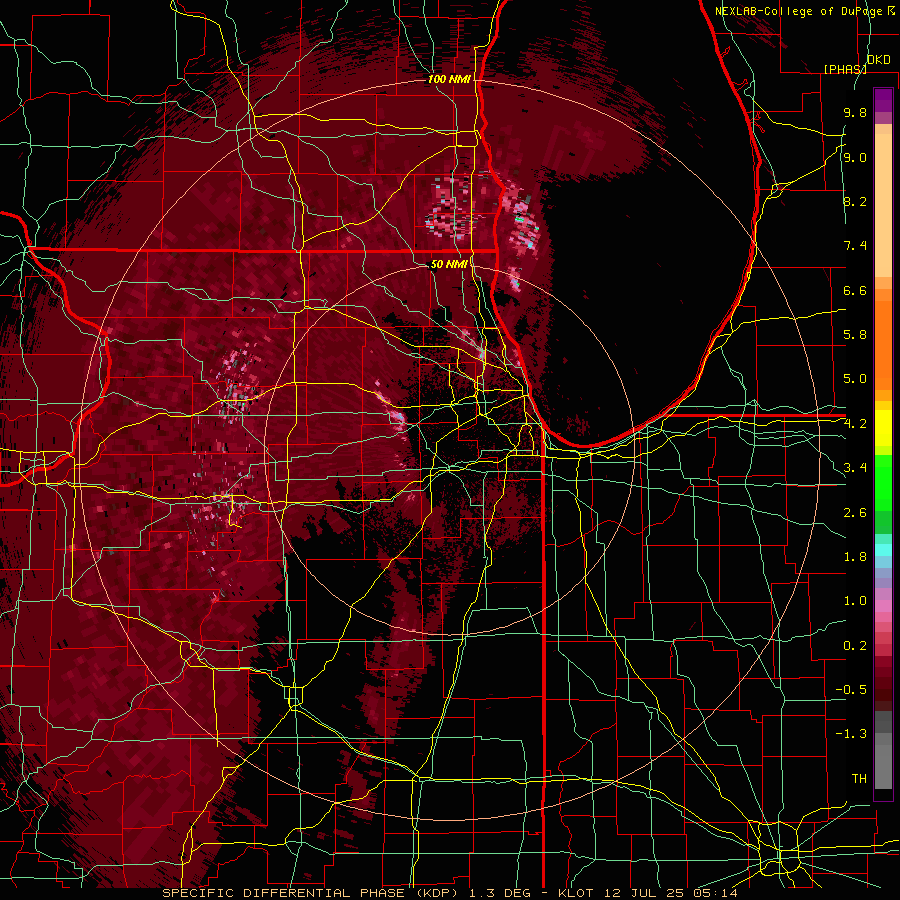Click the "2.6" legend value

[x=855, y=513]
